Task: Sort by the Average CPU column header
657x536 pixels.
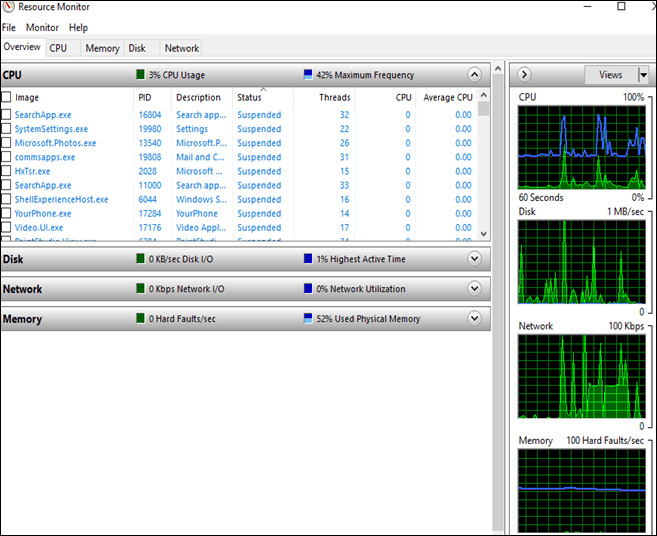Action: [448, 97]
